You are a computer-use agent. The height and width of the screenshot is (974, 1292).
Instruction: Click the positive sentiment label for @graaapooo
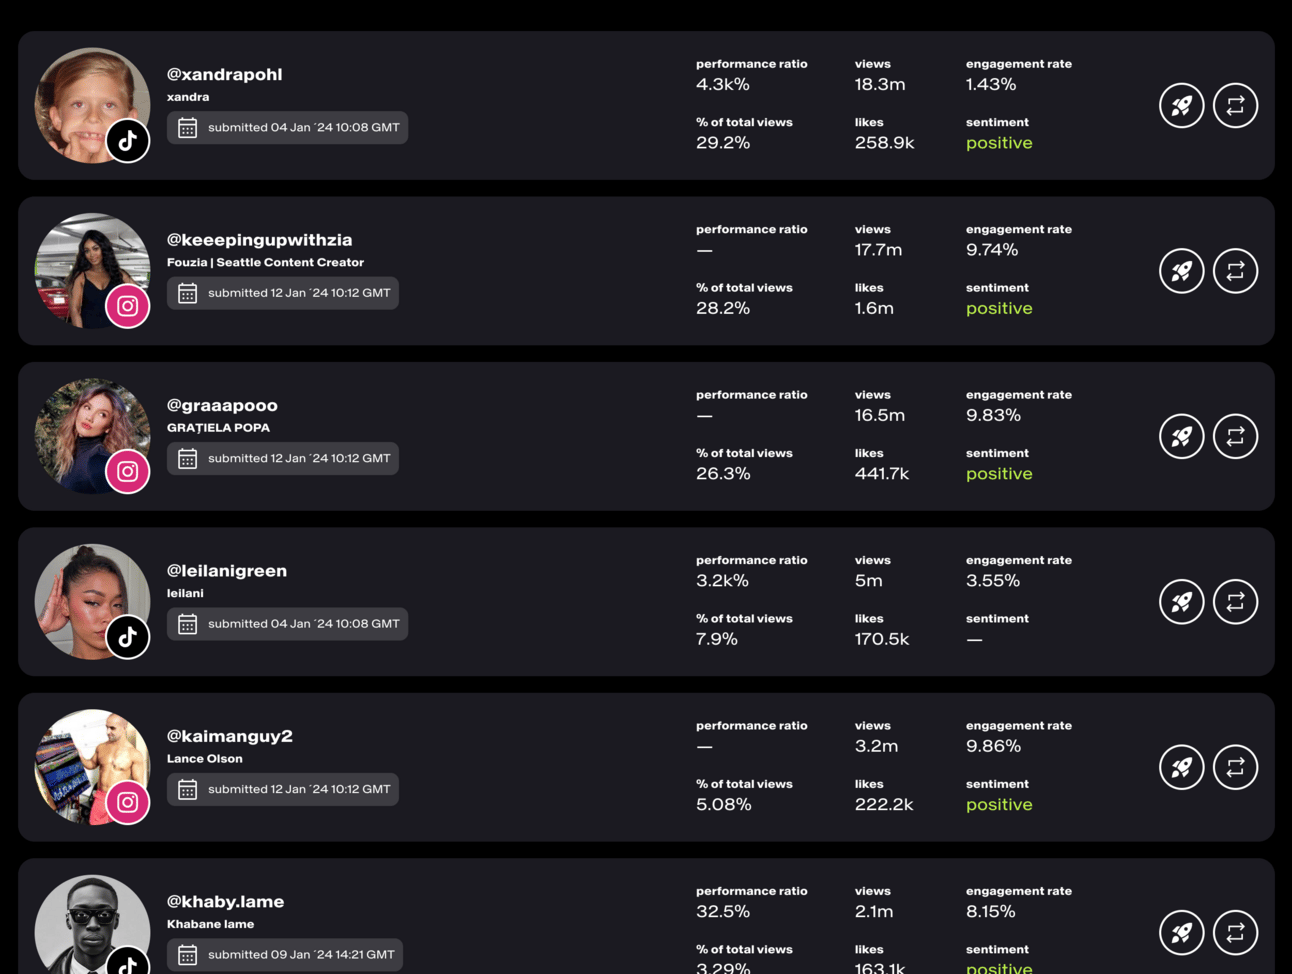(x=999, y=474)
